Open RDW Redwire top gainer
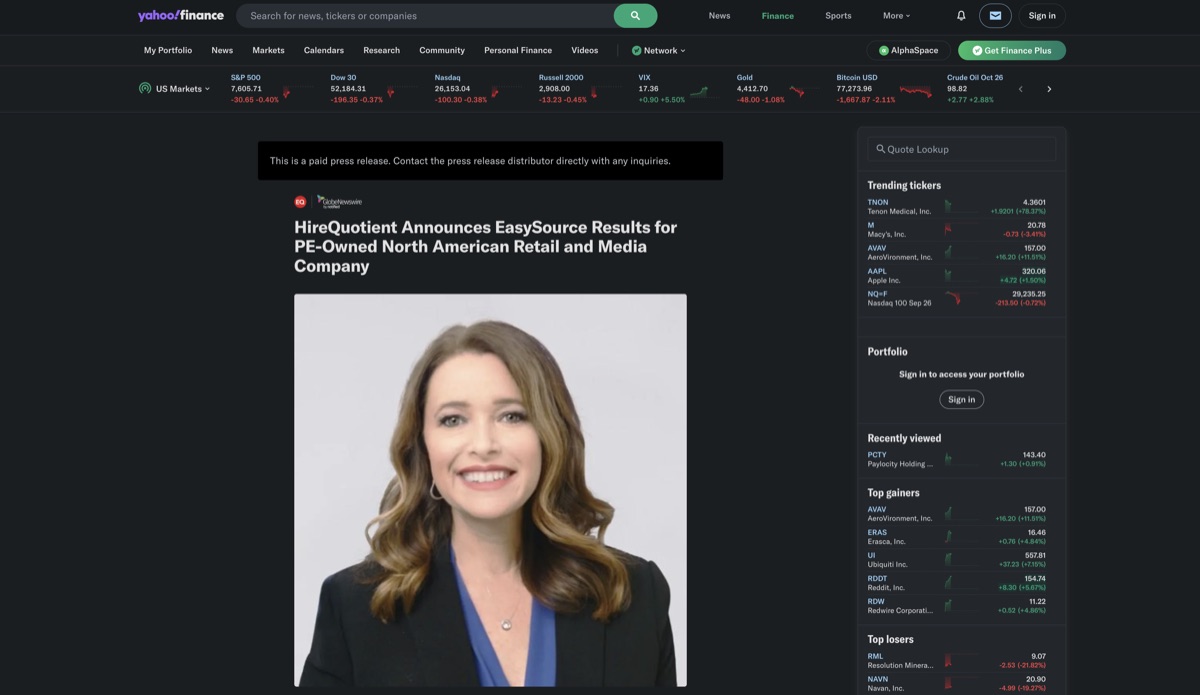Image resolution: width=1200 pixels, height=695 pixels. 956,606
